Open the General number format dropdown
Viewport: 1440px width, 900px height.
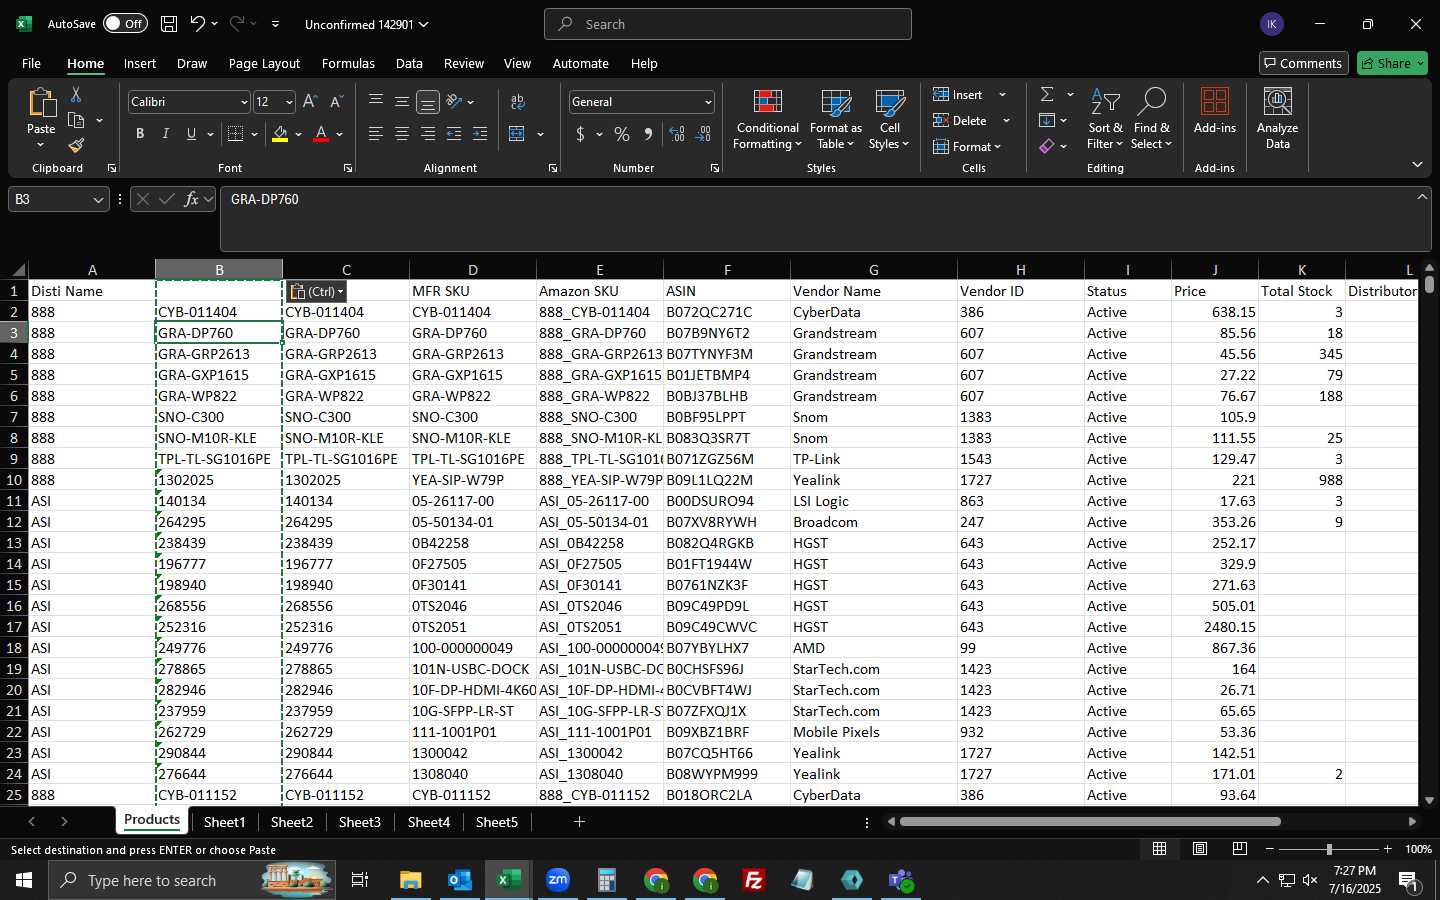[708, 102]
